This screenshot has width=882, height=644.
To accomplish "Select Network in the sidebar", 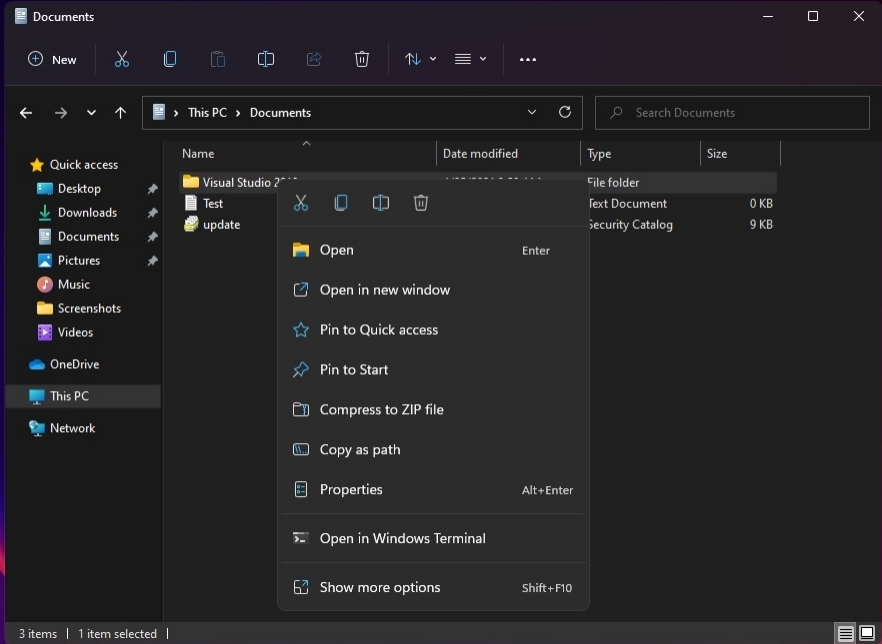I will pyautogui.click(x=62, y=428).
